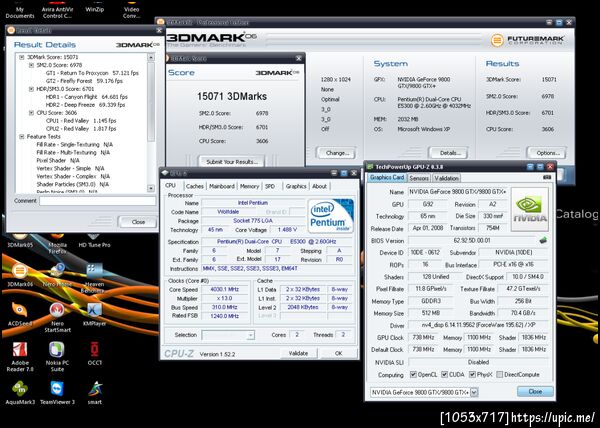Click the Intel Pentium logo in CPU-Z
The width and height of the screenshot is (600, 428).
331,215
